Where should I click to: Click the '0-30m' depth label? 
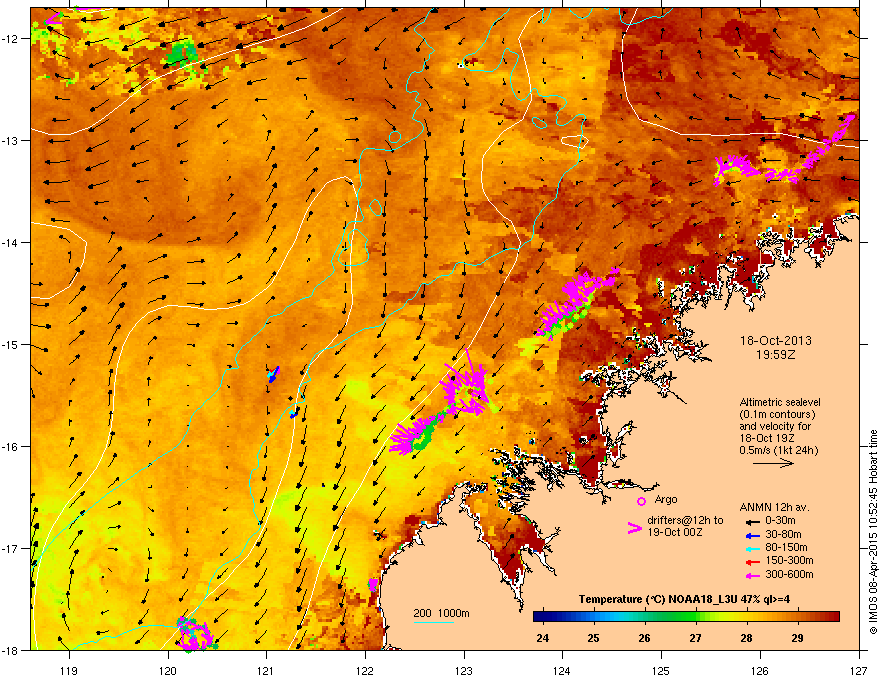781,521
